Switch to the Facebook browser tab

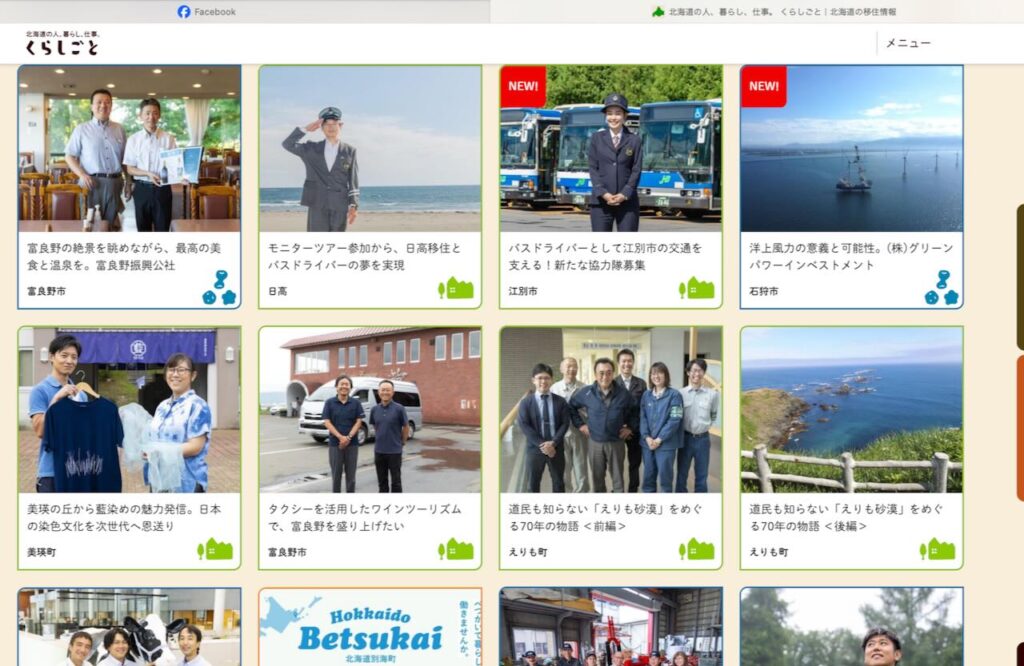pyautogui.click(x=207, y=12)
